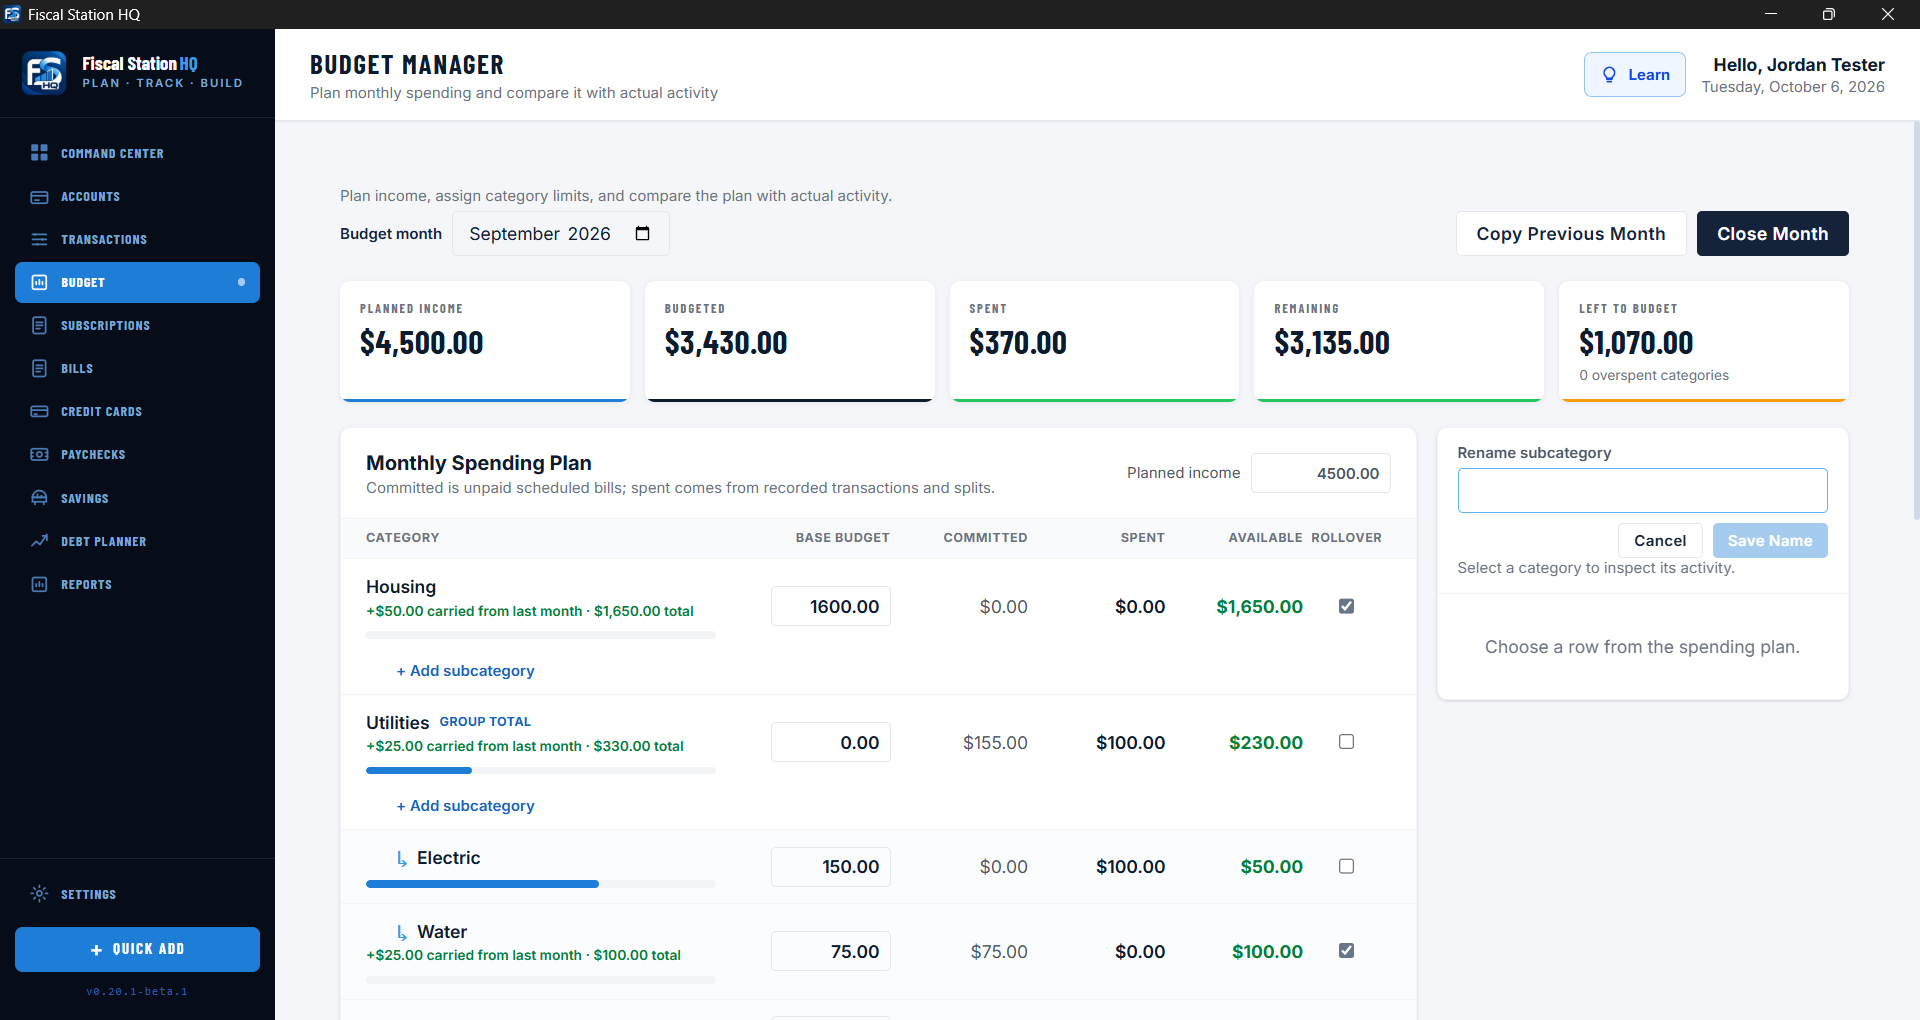
Task: Click the Planned income input field
Action: [x=1320, y=473]
